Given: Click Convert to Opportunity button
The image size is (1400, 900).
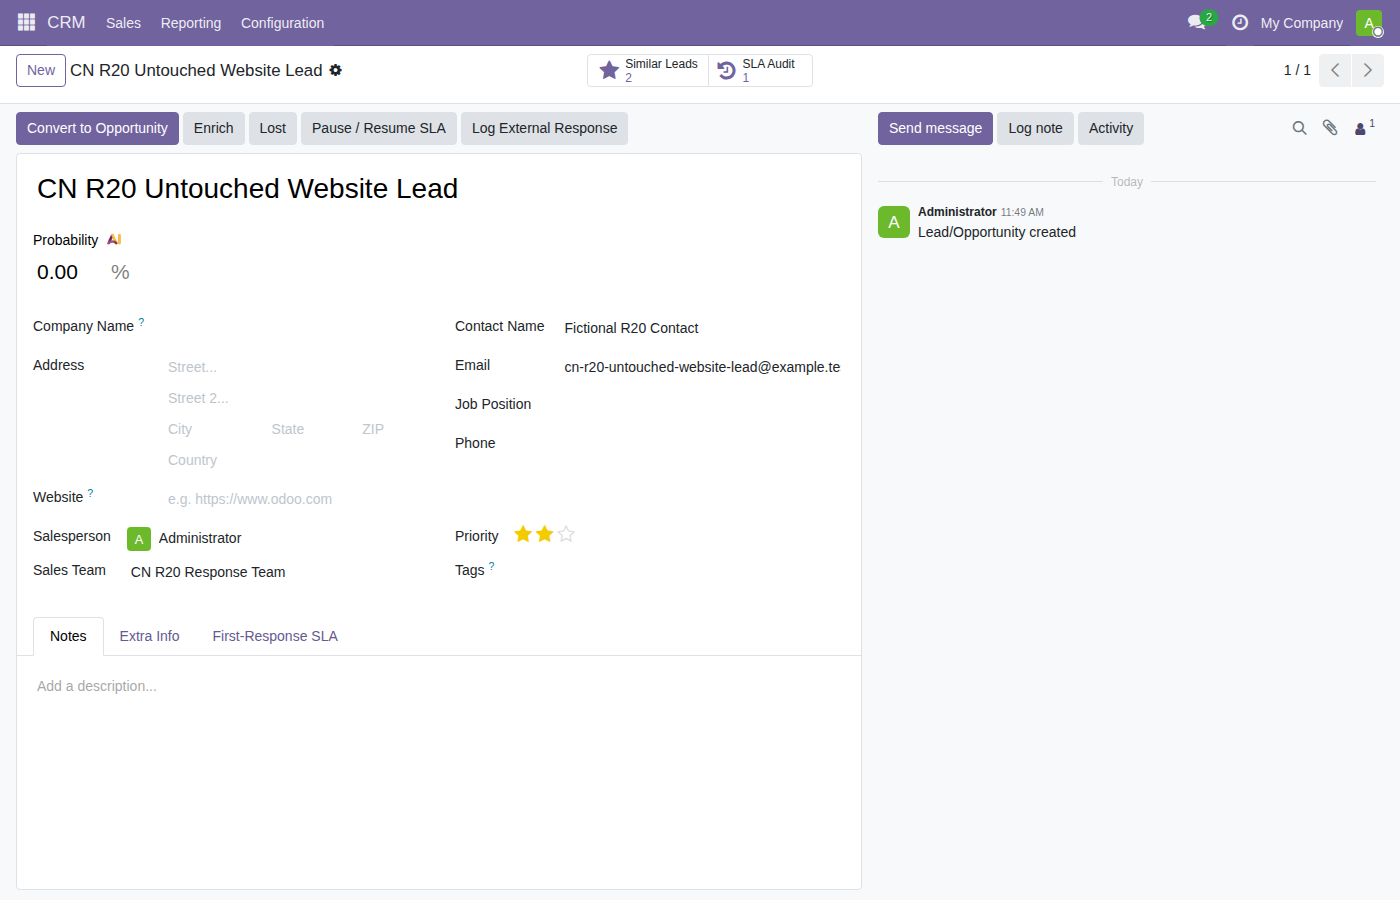Looking at the screenshot, I should pyautogui.click(x=97, y=128).
